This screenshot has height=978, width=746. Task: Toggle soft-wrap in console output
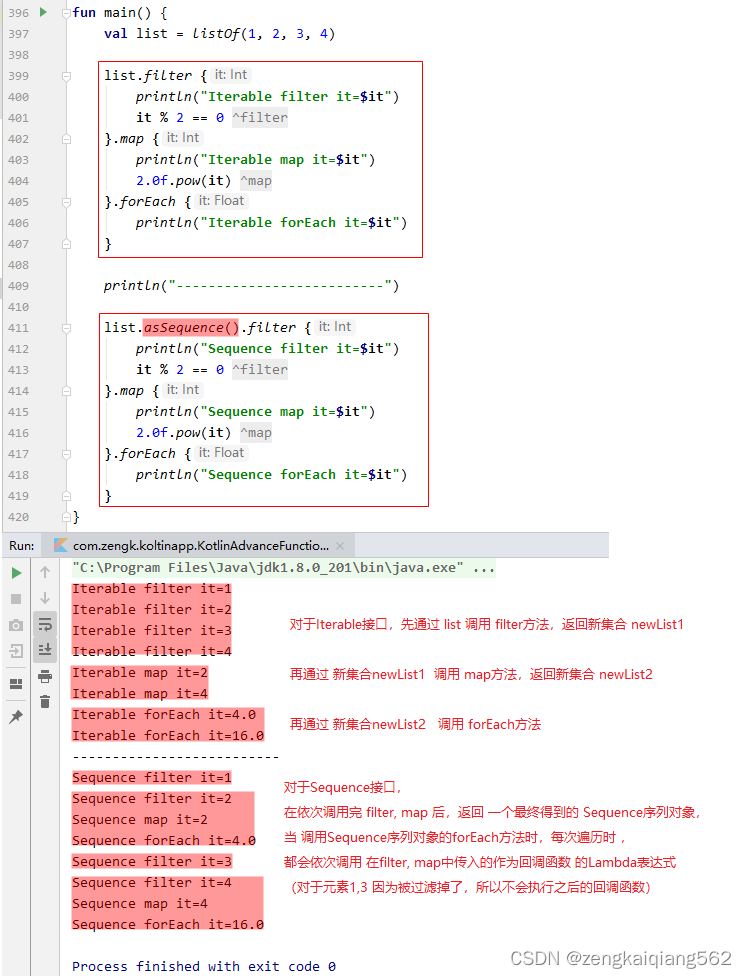(45, 624)
